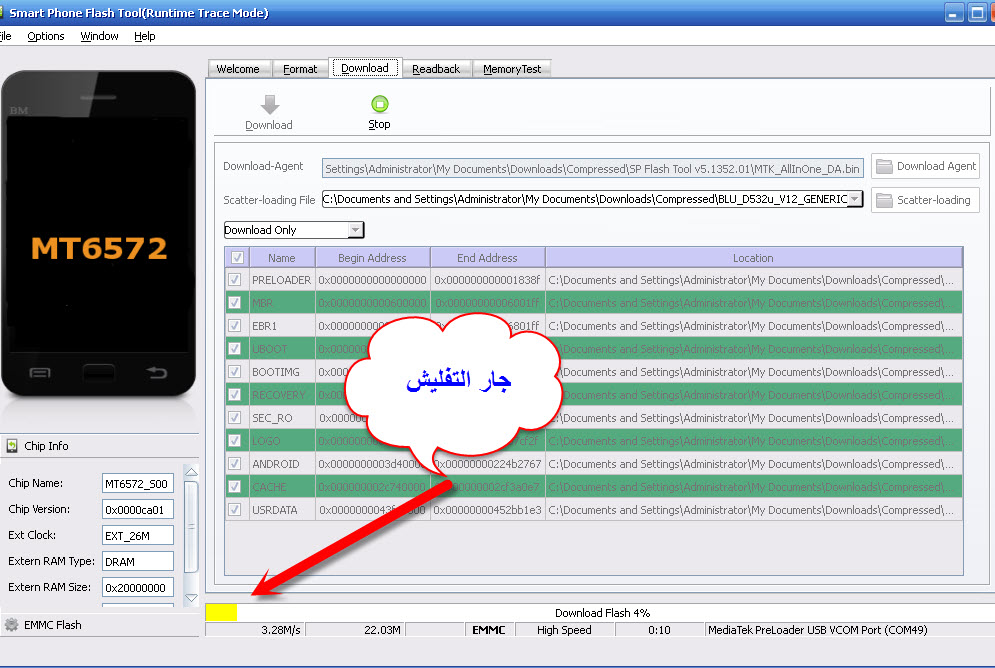The height and width of the screenshot is (668, 995).
Task: Click the Chip Name field MT6572_S00
Action: click(x=137, y=483)
